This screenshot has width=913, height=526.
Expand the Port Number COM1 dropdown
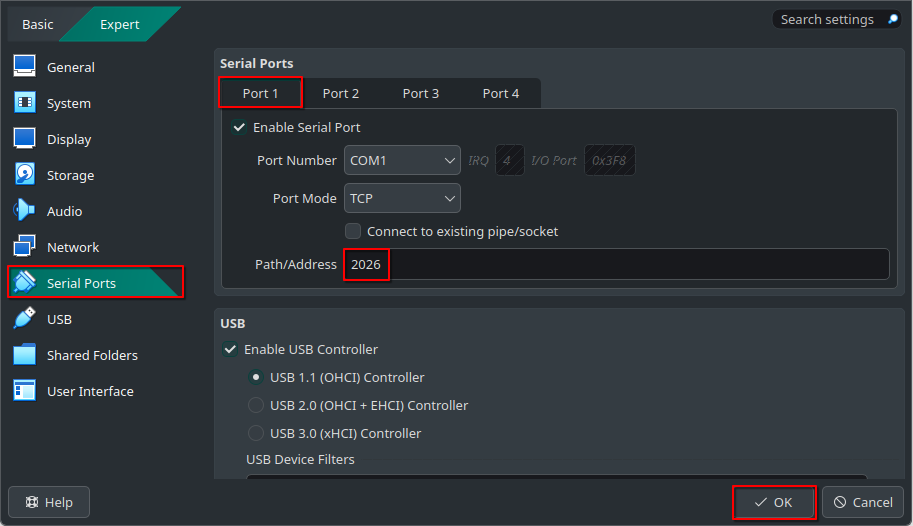[402, 160]
